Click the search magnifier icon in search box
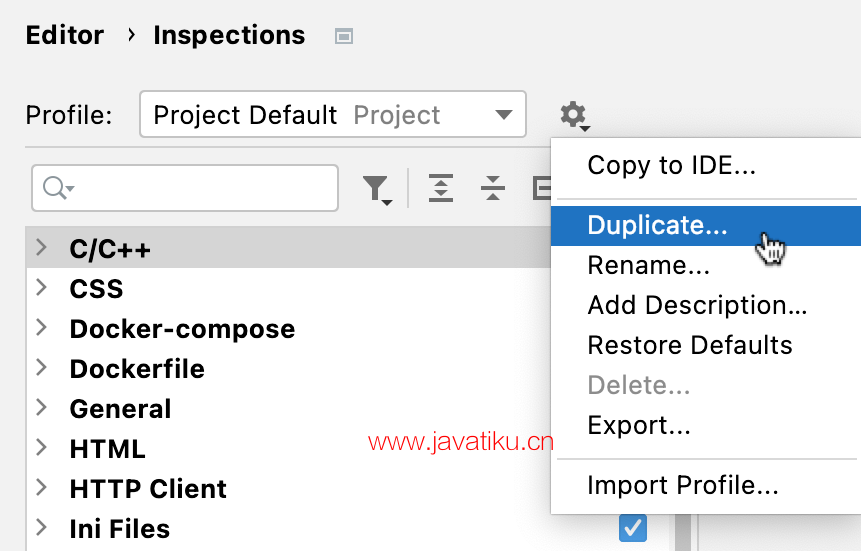This screenshot has height=551, width=861. pyautogui.click(x=58, y=188)
